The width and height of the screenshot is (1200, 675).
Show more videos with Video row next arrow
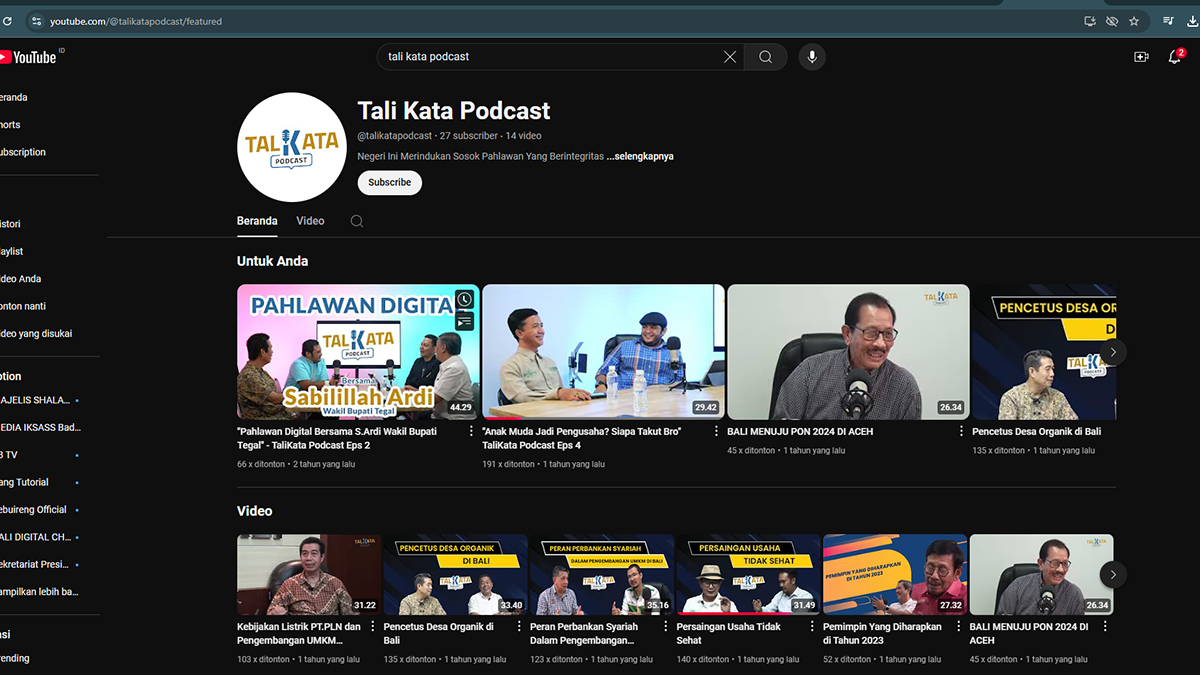[x=1112, y=574]
